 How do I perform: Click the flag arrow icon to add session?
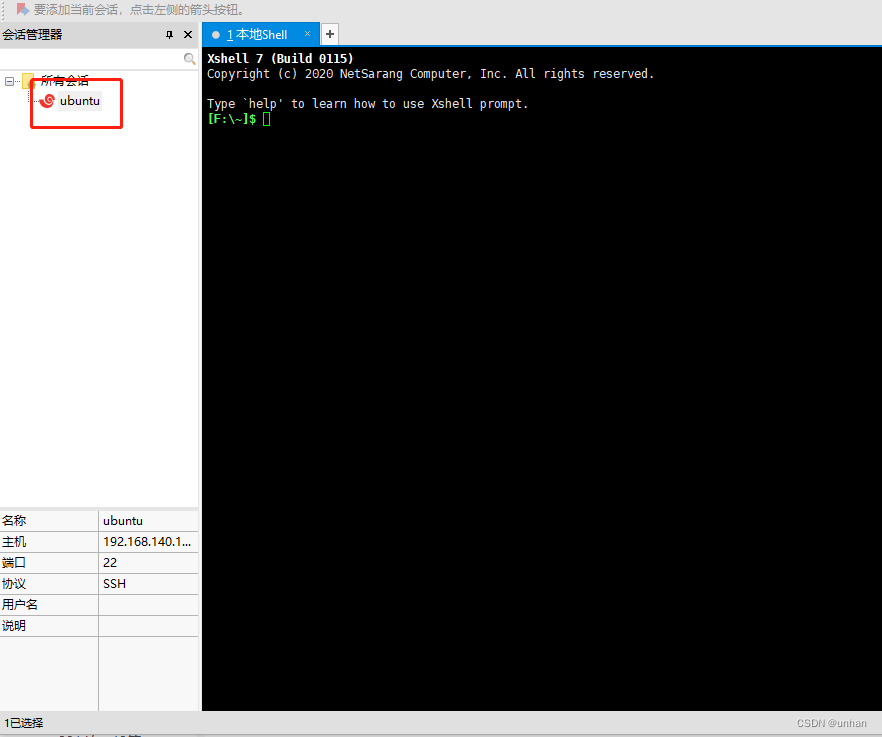coord(22,10)
